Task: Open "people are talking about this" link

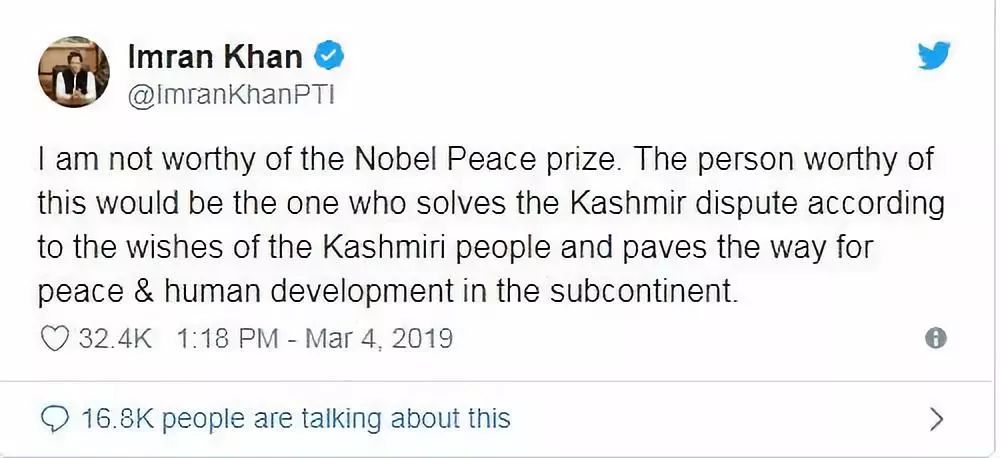Action: pyautogui.click(x=336, y=417)
